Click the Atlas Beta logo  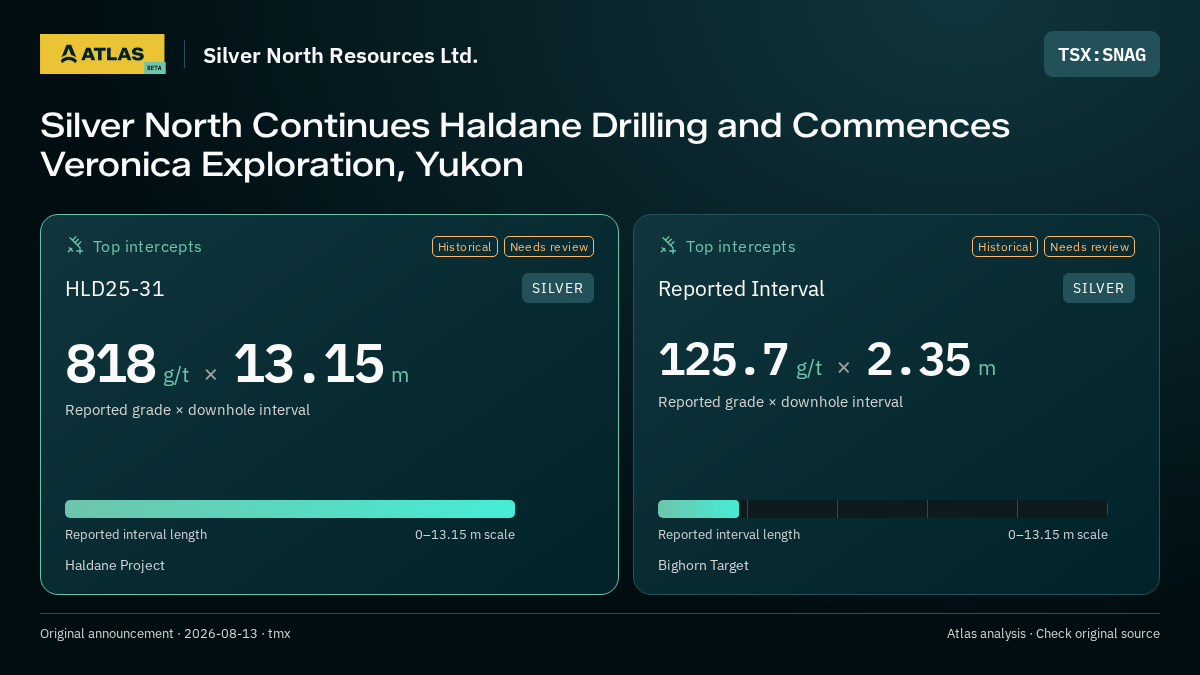coord(102,54)
